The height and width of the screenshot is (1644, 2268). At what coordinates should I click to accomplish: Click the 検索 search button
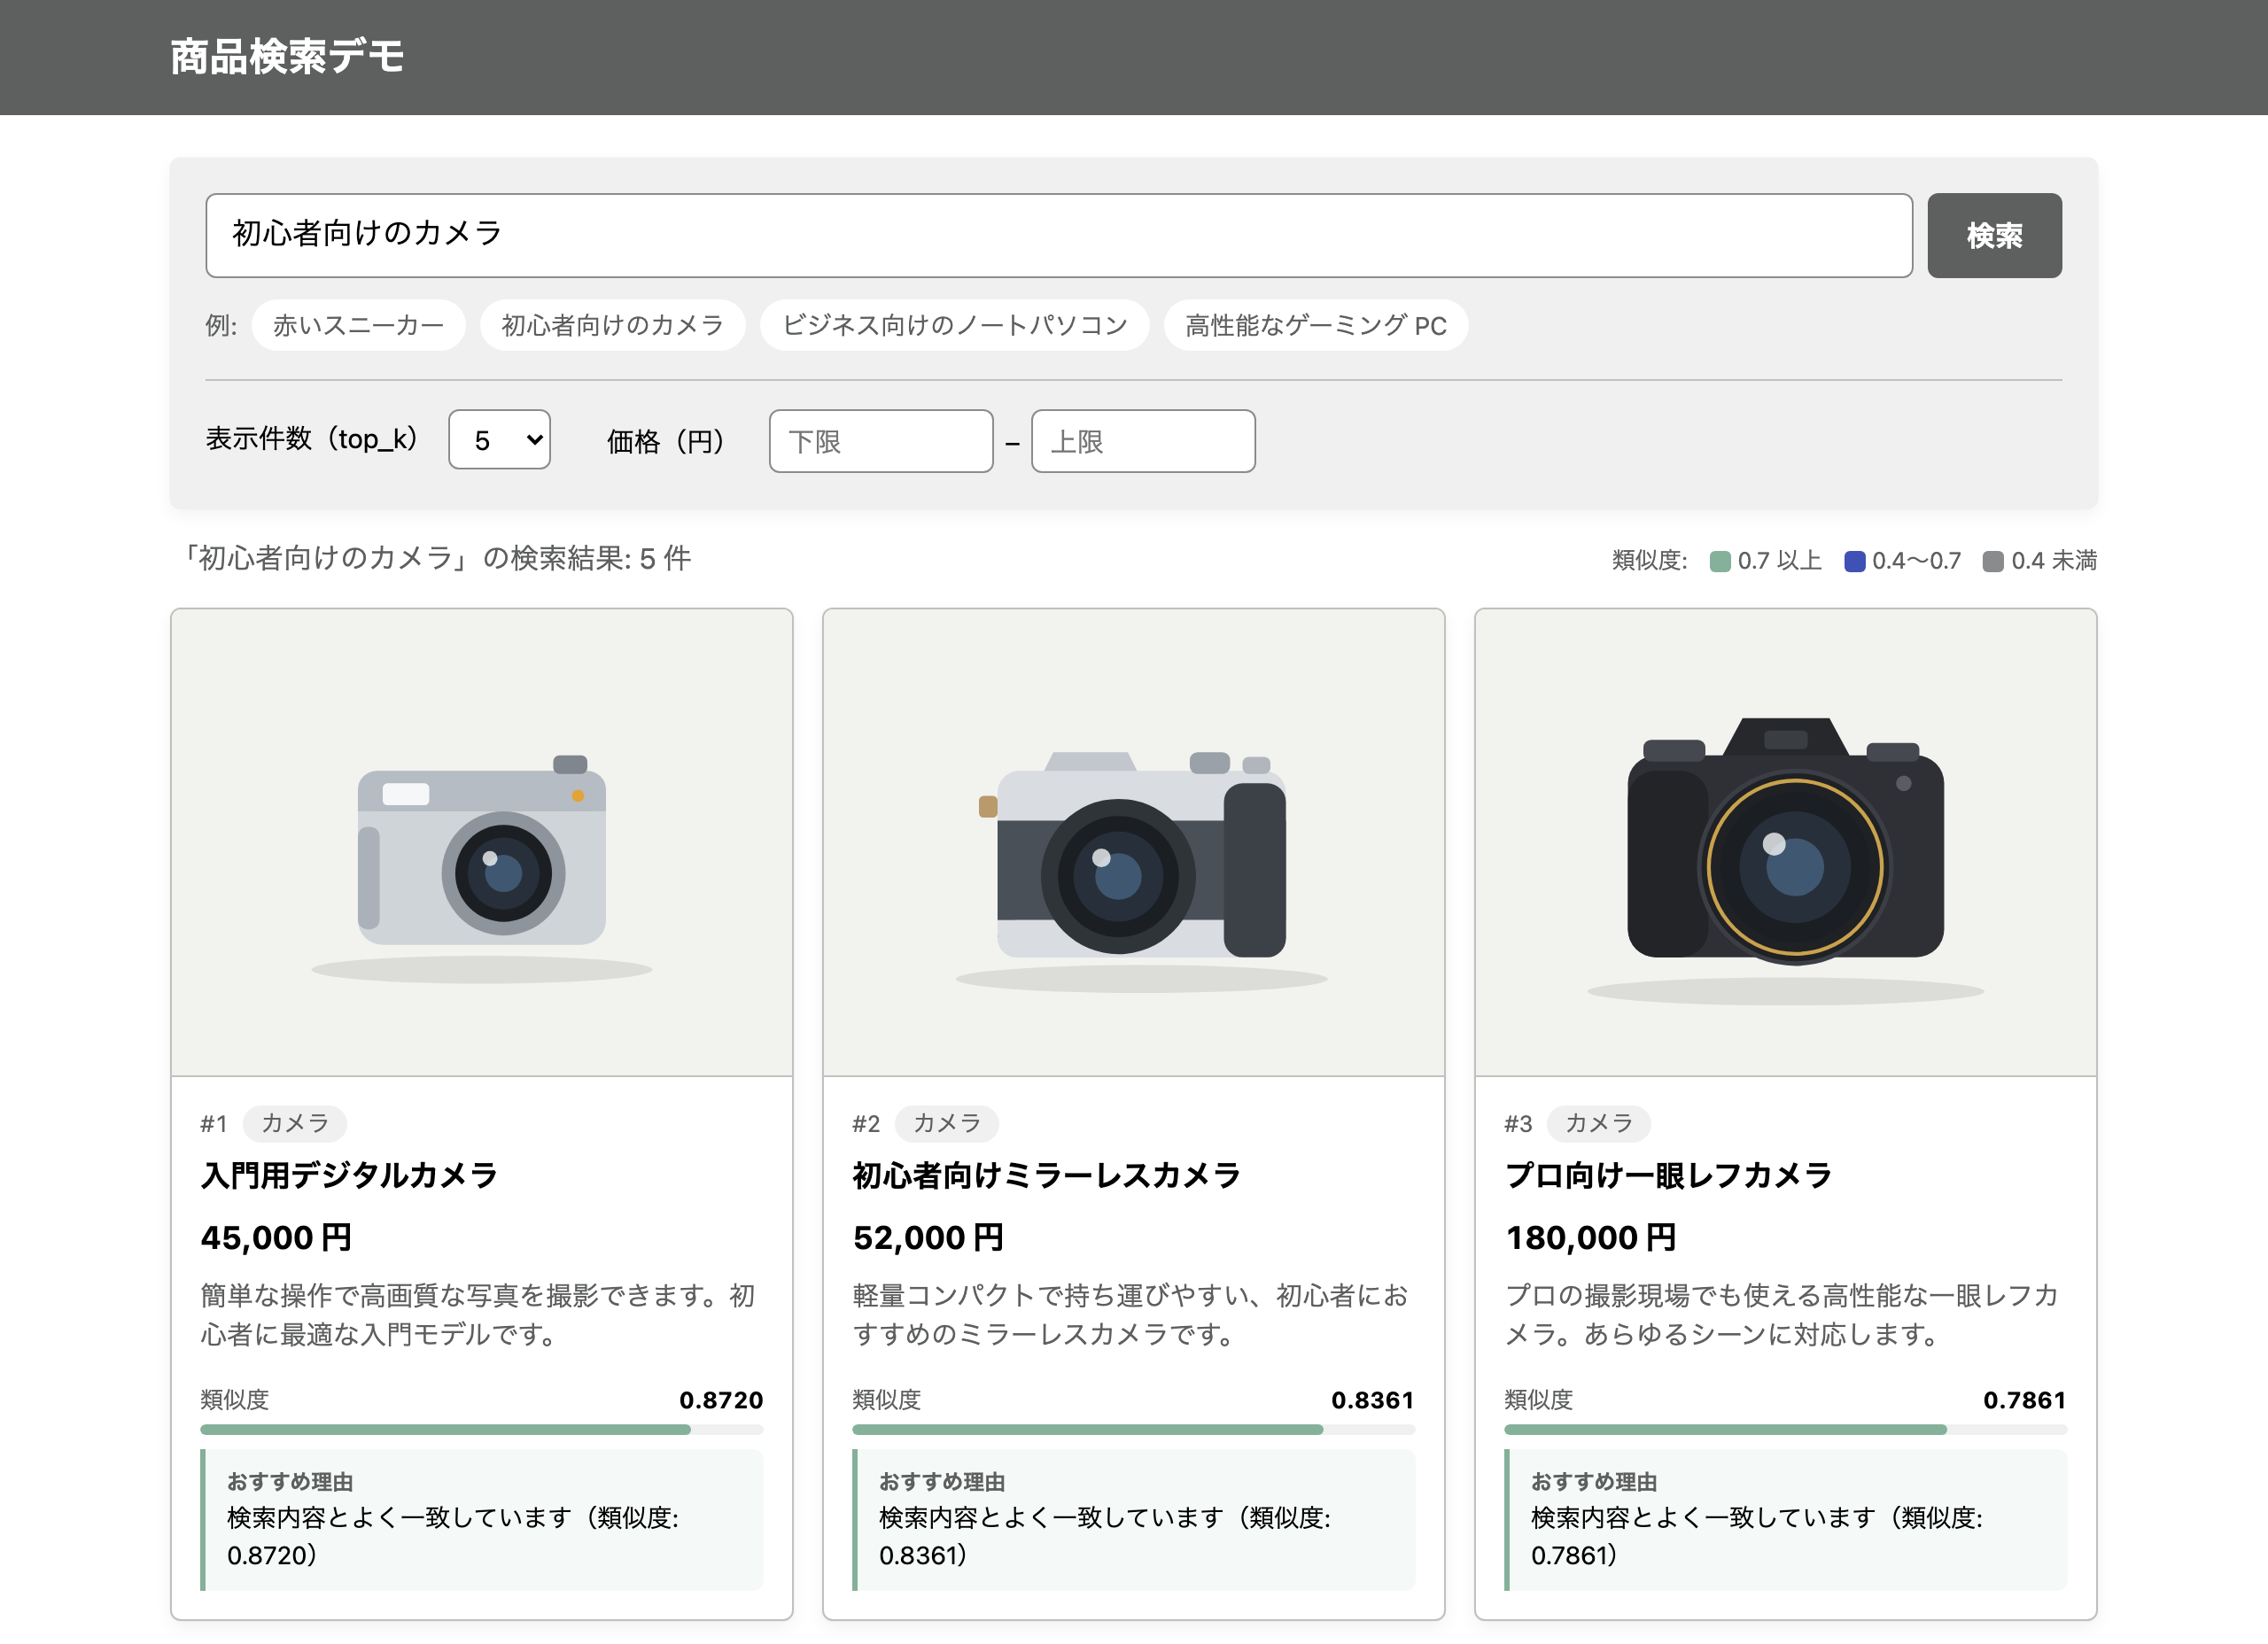pos(1994,235)
